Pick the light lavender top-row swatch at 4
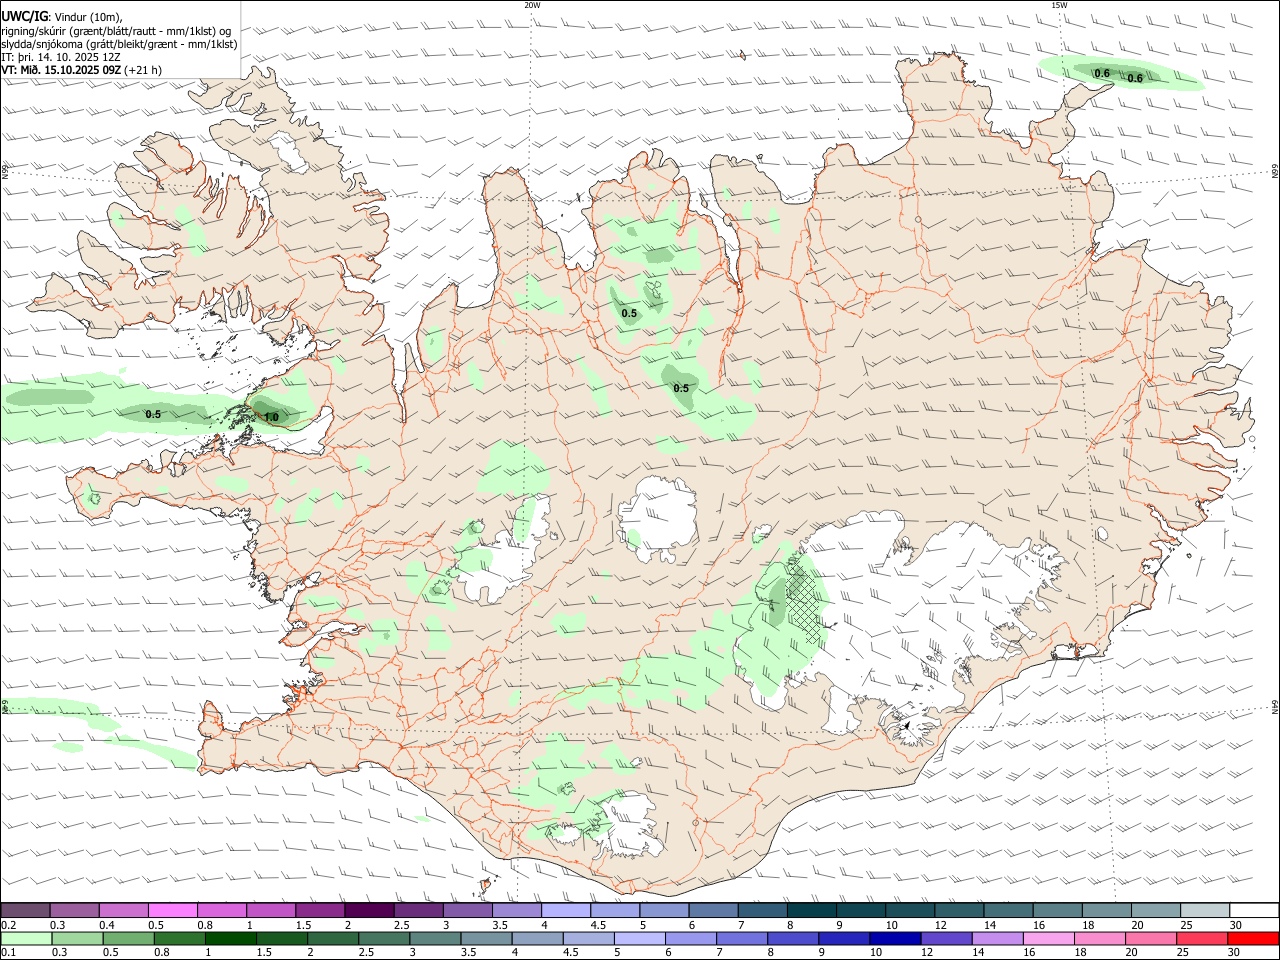This screenshot has height=960, width=1280. tap(566, 910)
